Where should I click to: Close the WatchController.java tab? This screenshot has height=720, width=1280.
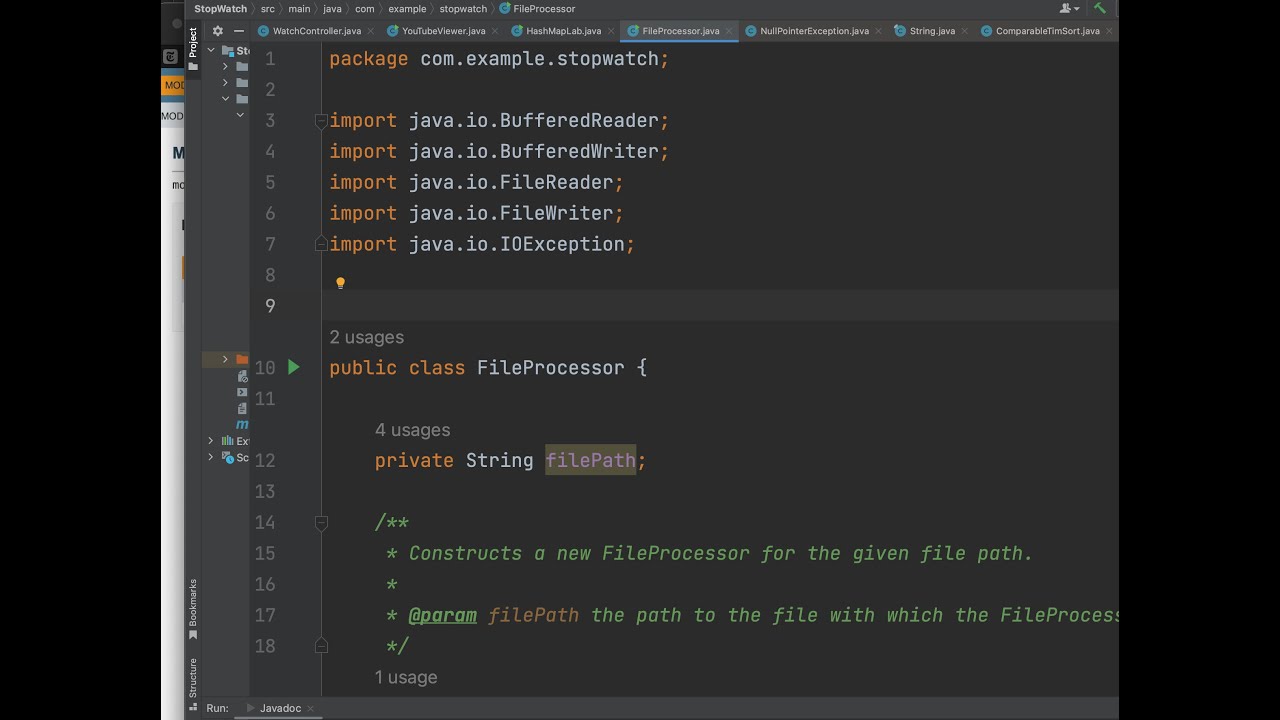371,31
